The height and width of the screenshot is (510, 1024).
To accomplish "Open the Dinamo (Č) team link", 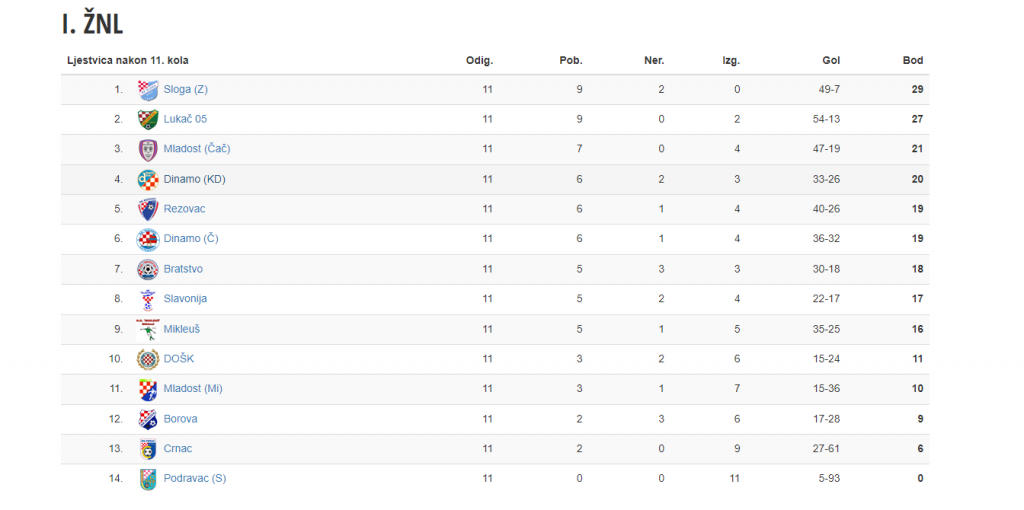I will [191, 239].
